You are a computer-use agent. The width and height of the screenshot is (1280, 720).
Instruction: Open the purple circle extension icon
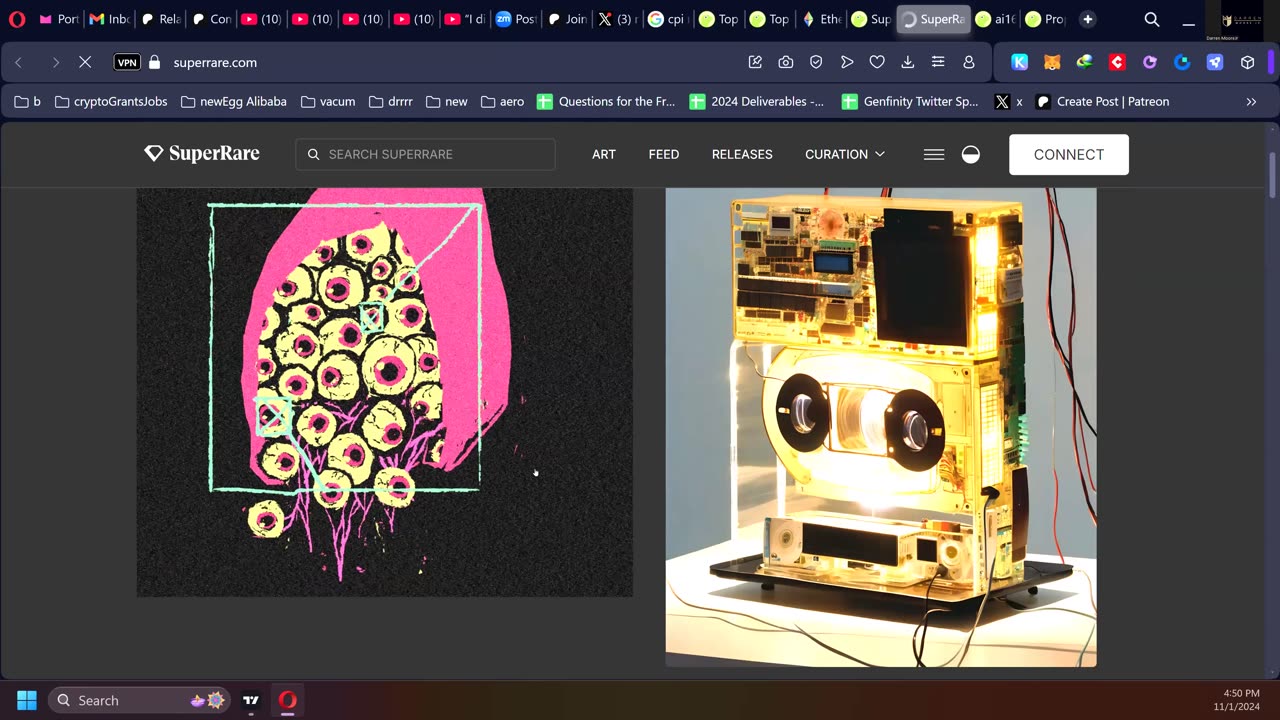[1150, 62]
